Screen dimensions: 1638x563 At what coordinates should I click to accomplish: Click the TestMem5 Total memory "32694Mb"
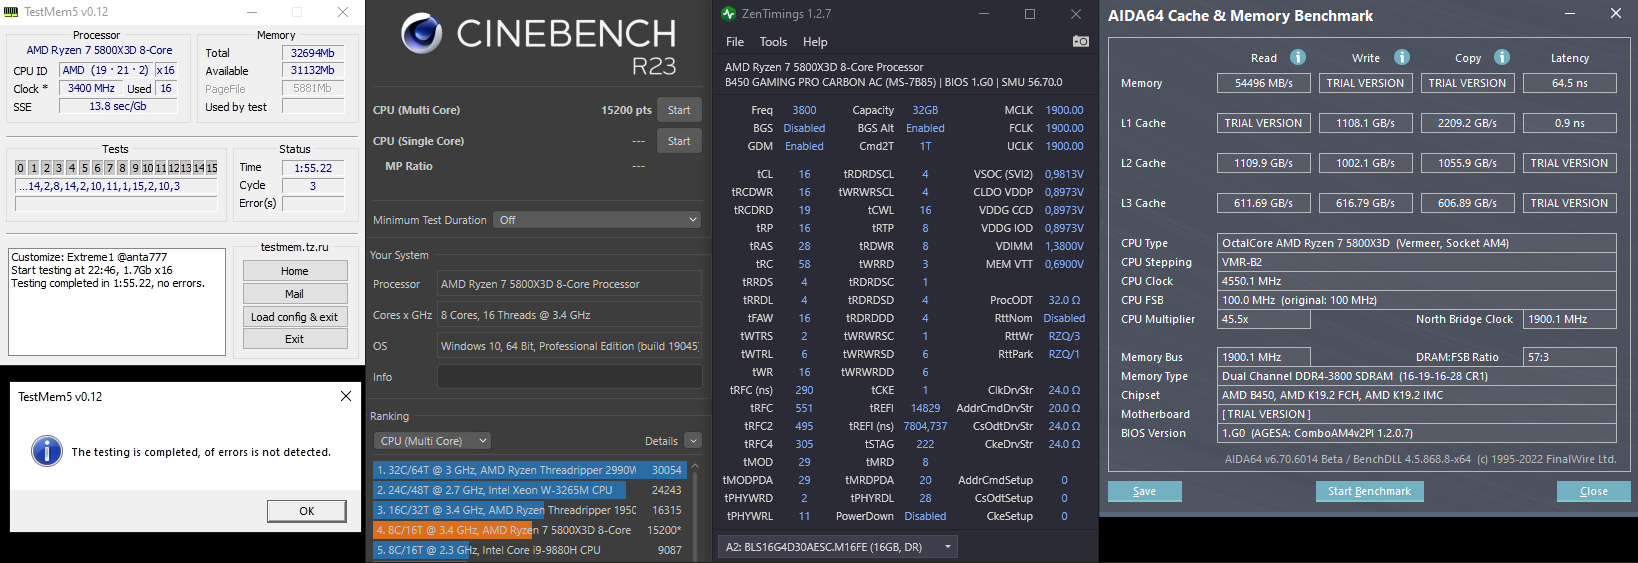pos(313,53)
